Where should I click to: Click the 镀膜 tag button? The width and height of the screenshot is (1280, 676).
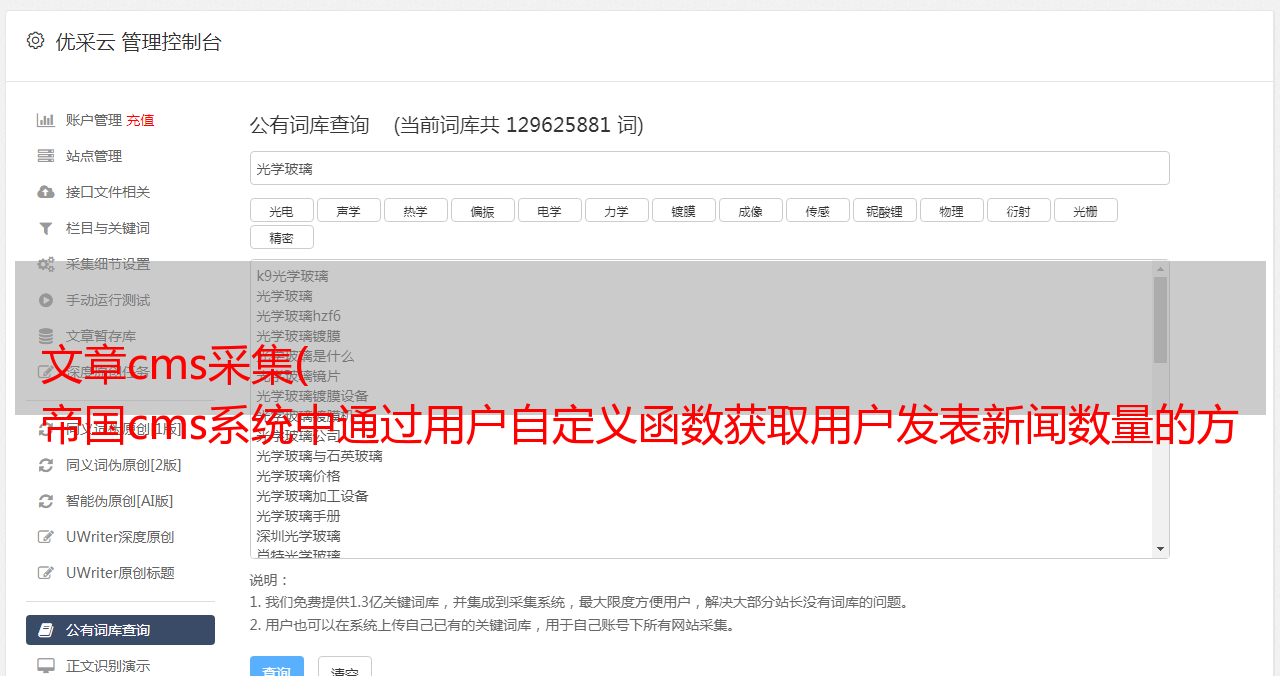684,210
